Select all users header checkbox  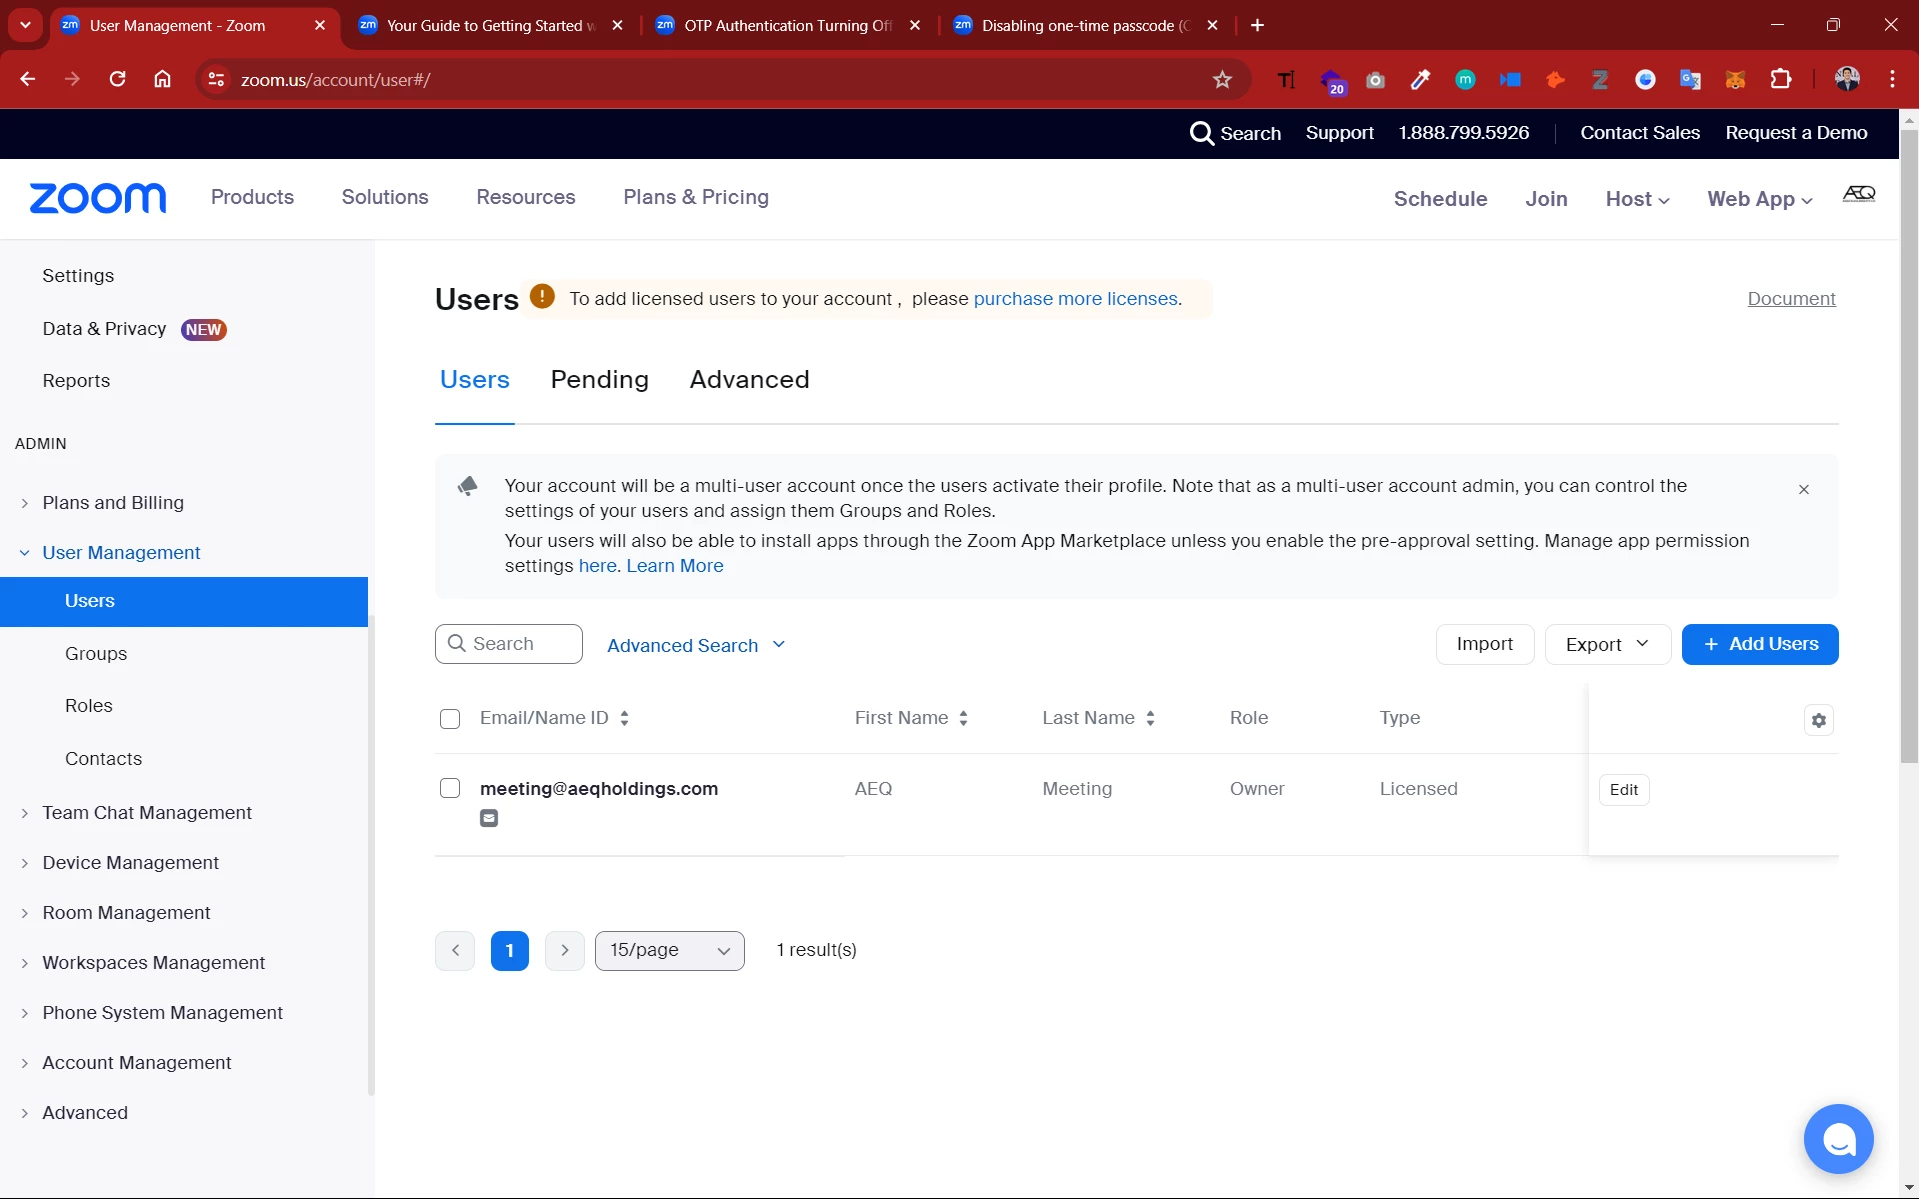pos(450,719)
